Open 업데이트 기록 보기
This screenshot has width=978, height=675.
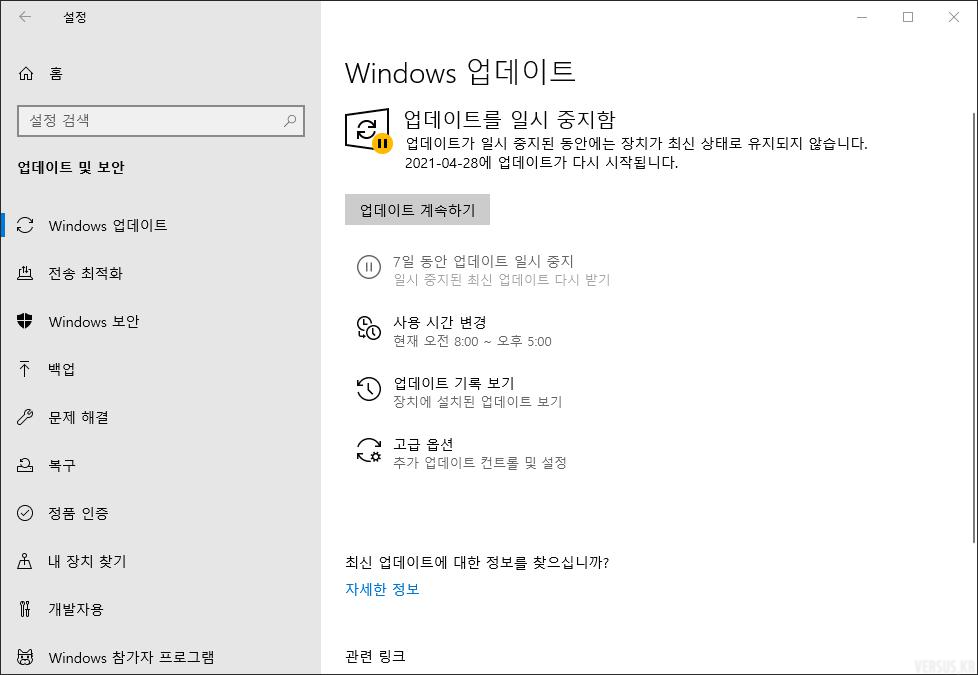tap(453, 382)
